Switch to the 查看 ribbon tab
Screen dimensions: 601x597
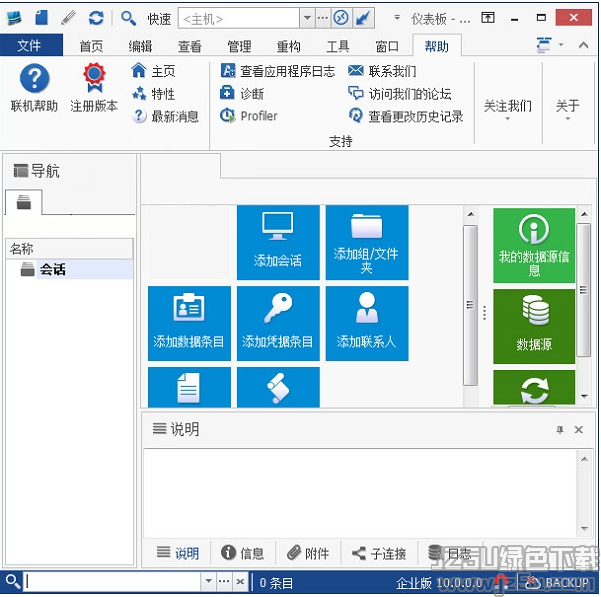click(190, 46)
